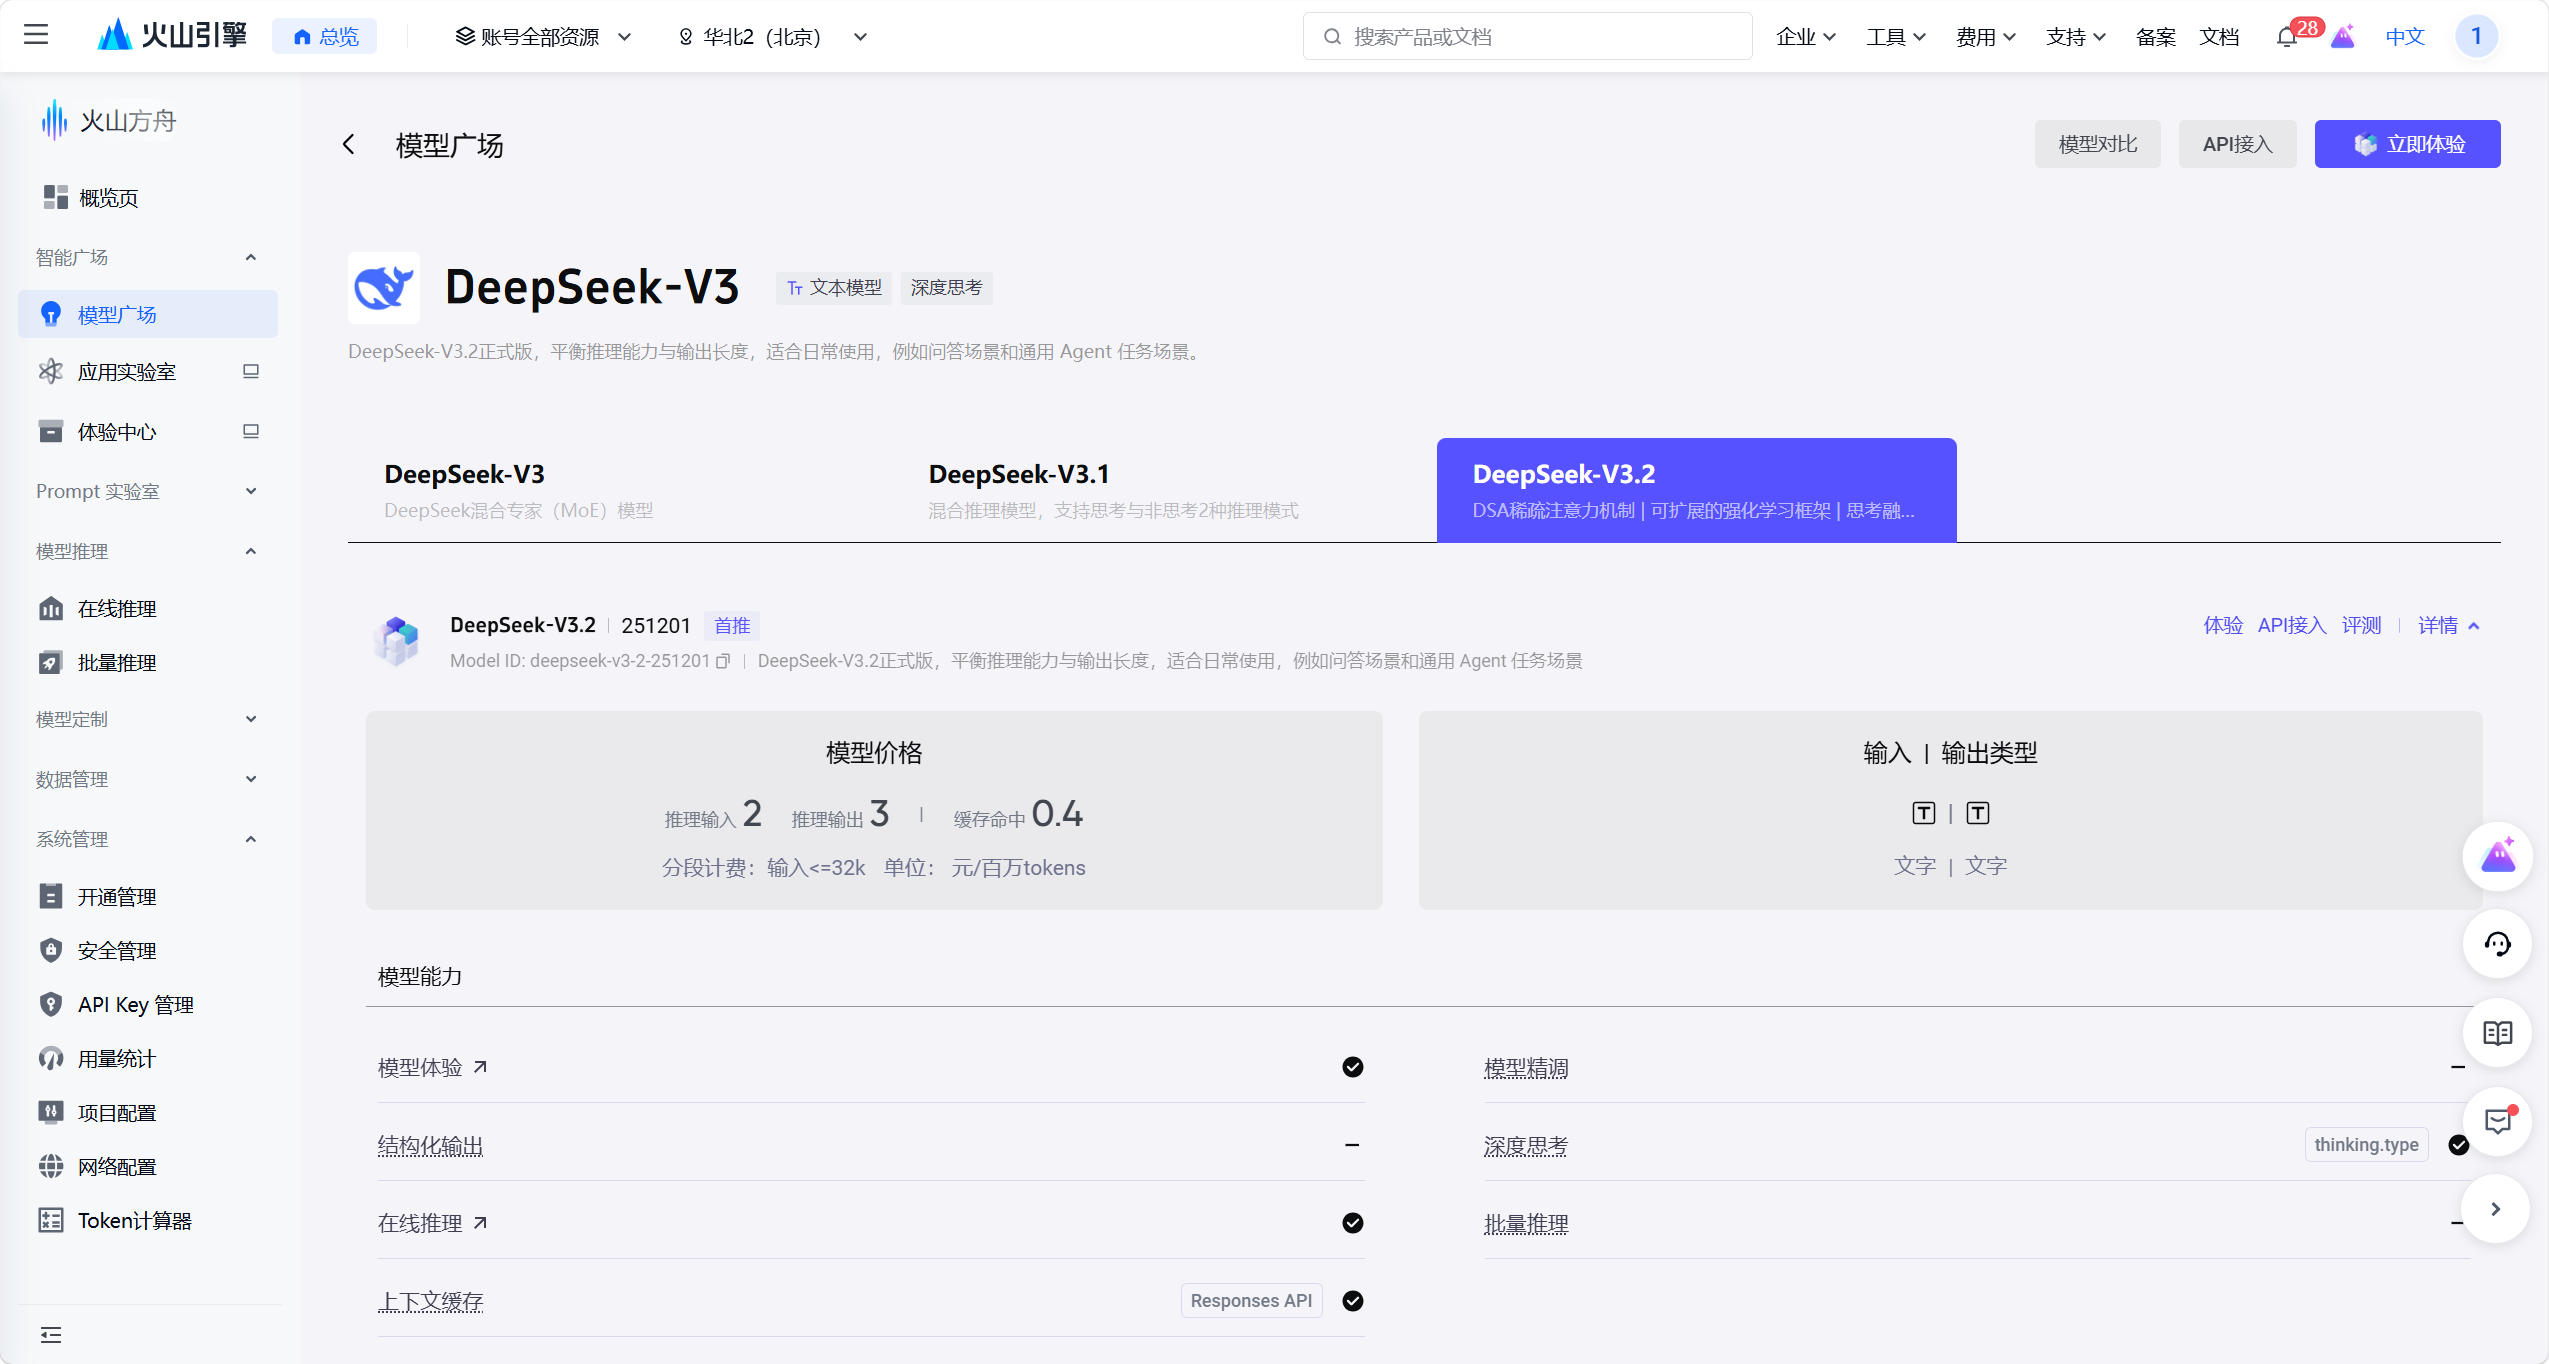Open 体验中心 in sidebar
The width and height of the screenshot is (2549, 1364).
click(149, 432)
